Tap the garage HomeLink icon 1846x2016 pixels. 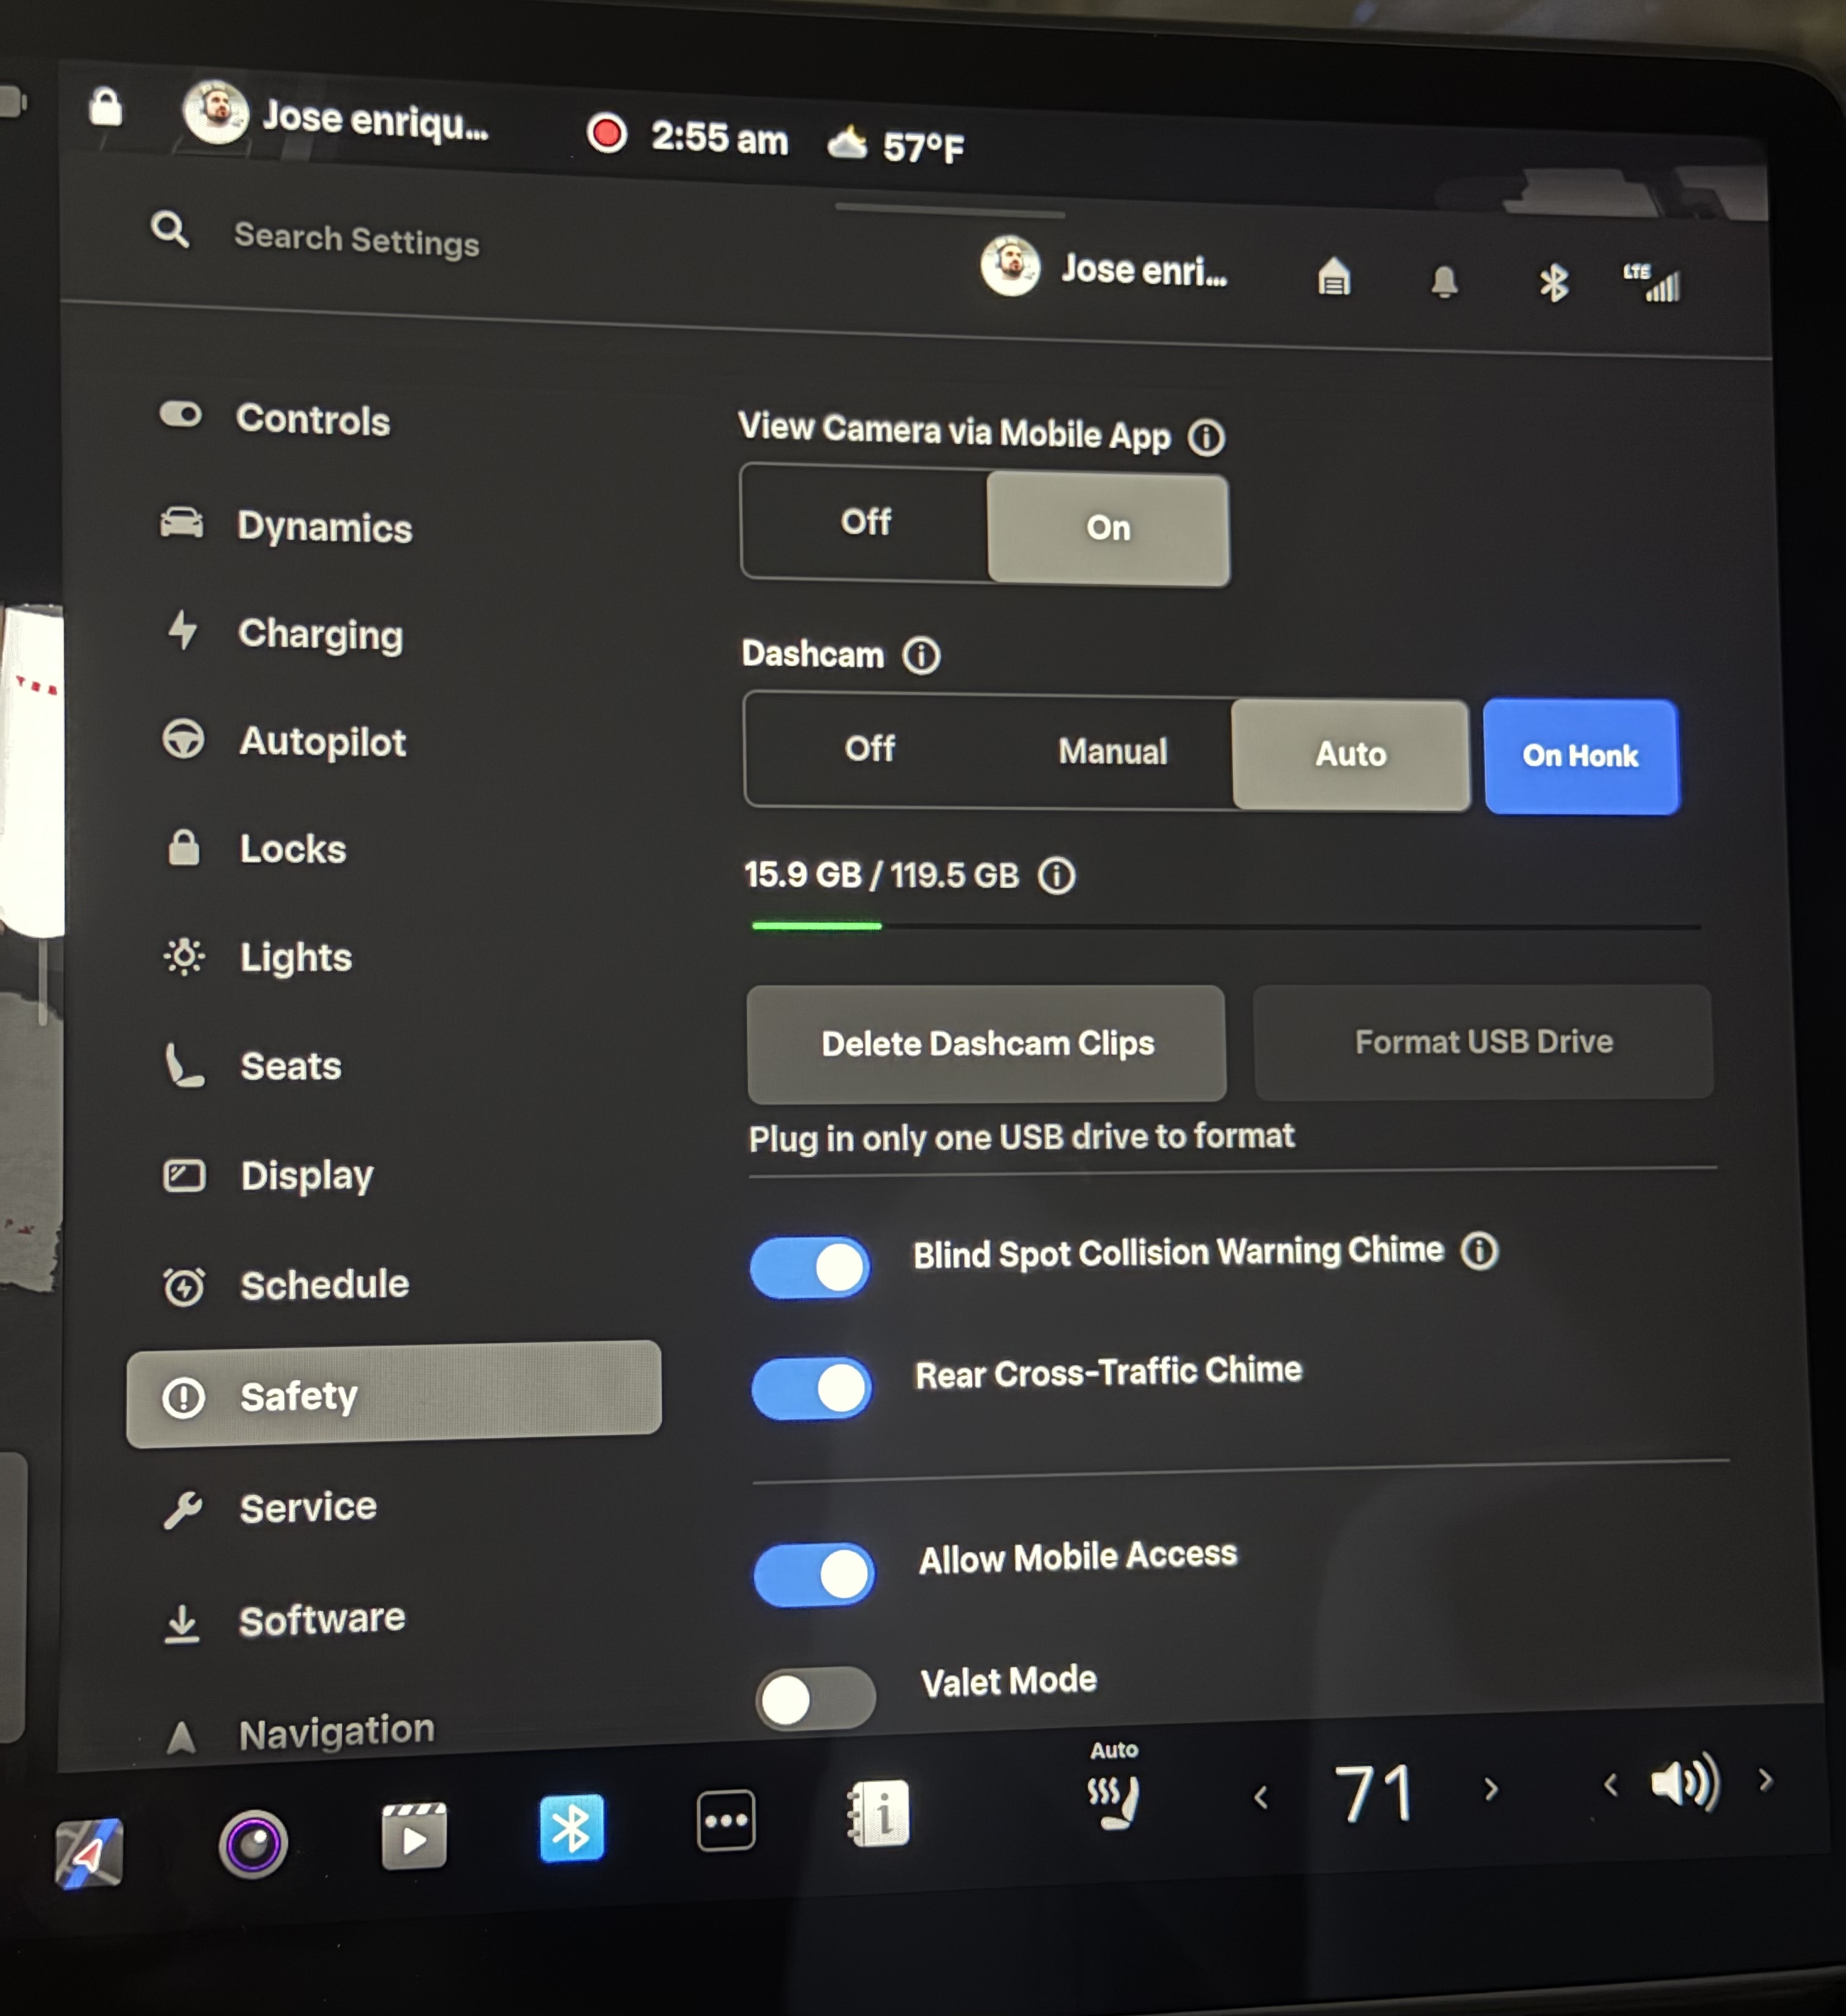[x=1334, y=276]
